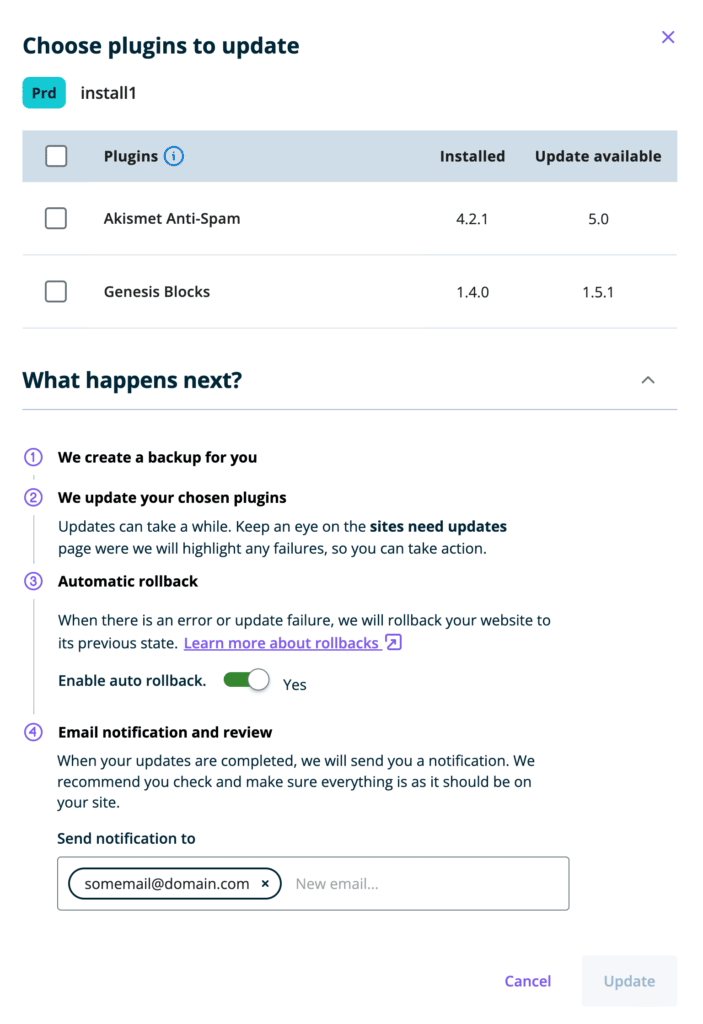The width and height of the screenshot is (703, 1024).
Task: Click the step 4 email notification icon
Action: (34, 733)
